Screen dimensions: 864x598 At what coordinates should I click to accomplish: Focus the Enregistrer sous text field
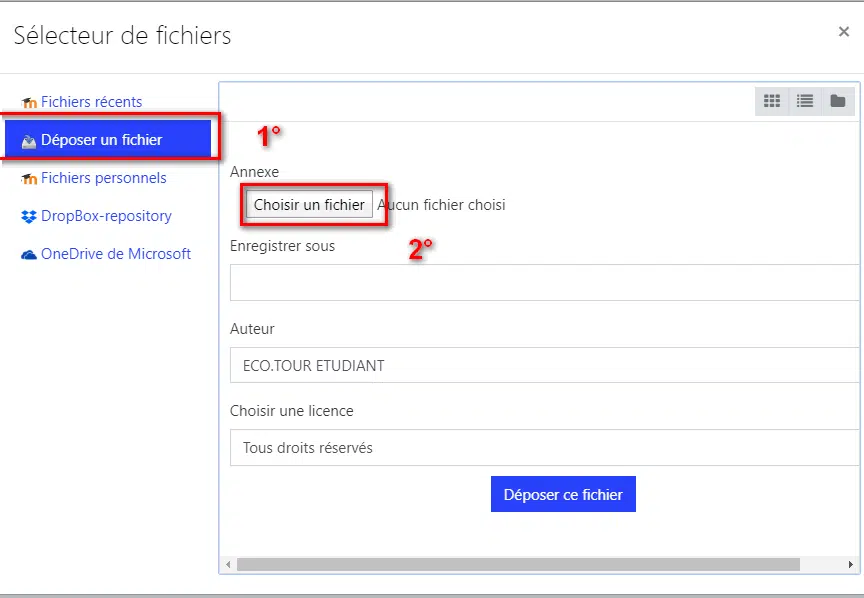544,282
